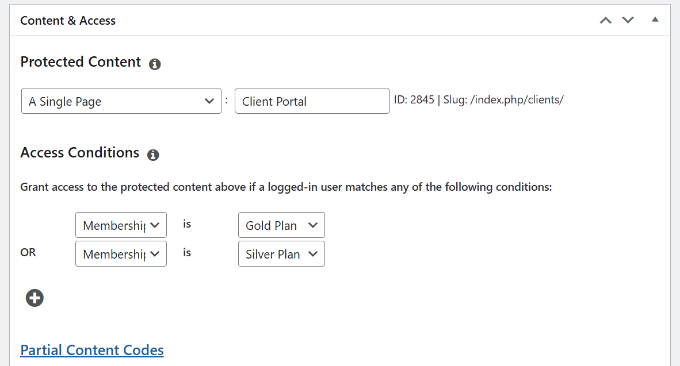Click the OR label beside second condition
Image resolution: width=680 pixels, height=366 pixels.
click(28, 252)
